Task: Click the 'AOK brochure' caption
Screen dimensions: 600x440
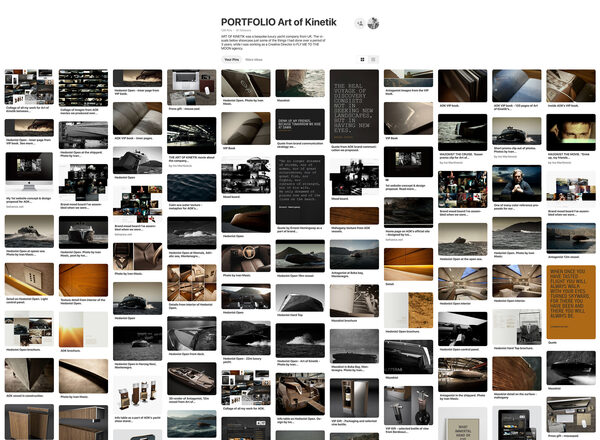Action: tap(70, 350)
